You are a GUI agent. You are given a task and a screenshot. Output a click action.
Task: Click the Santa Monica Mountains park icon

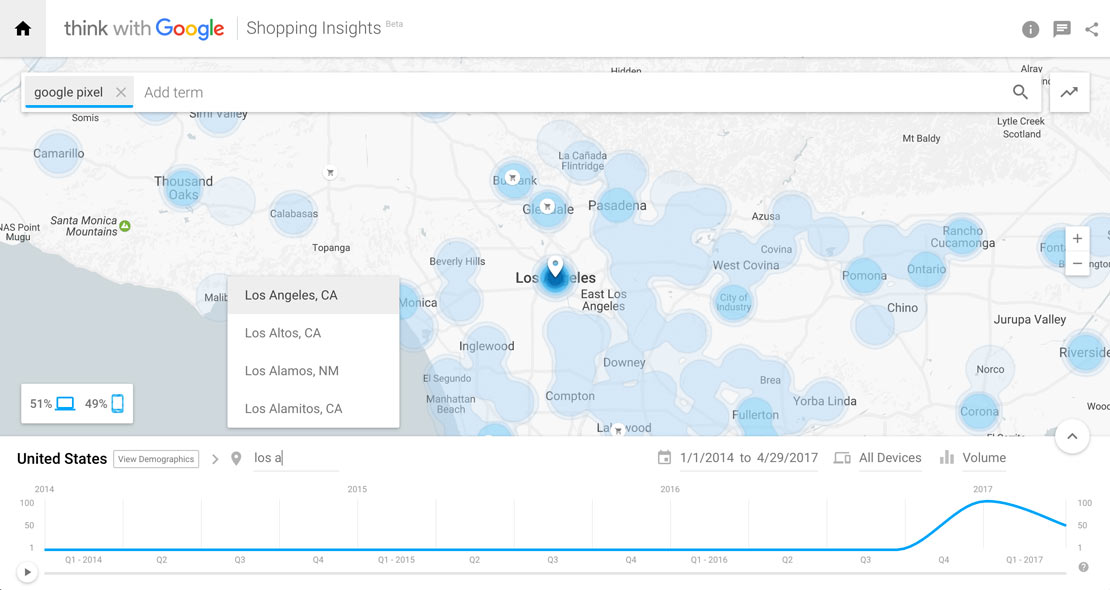[x=125, y=226]
